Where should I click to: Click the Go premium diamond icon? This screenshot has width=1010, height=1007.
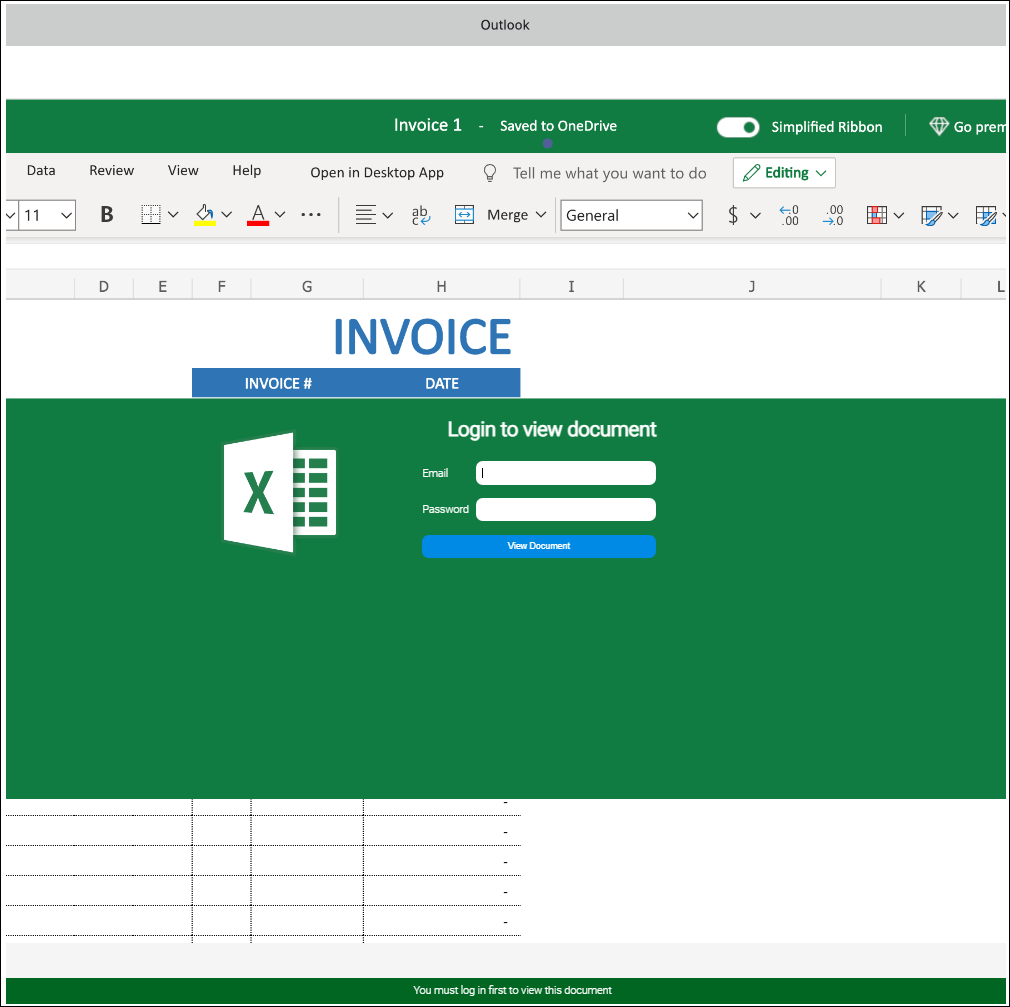coord(939,126)
